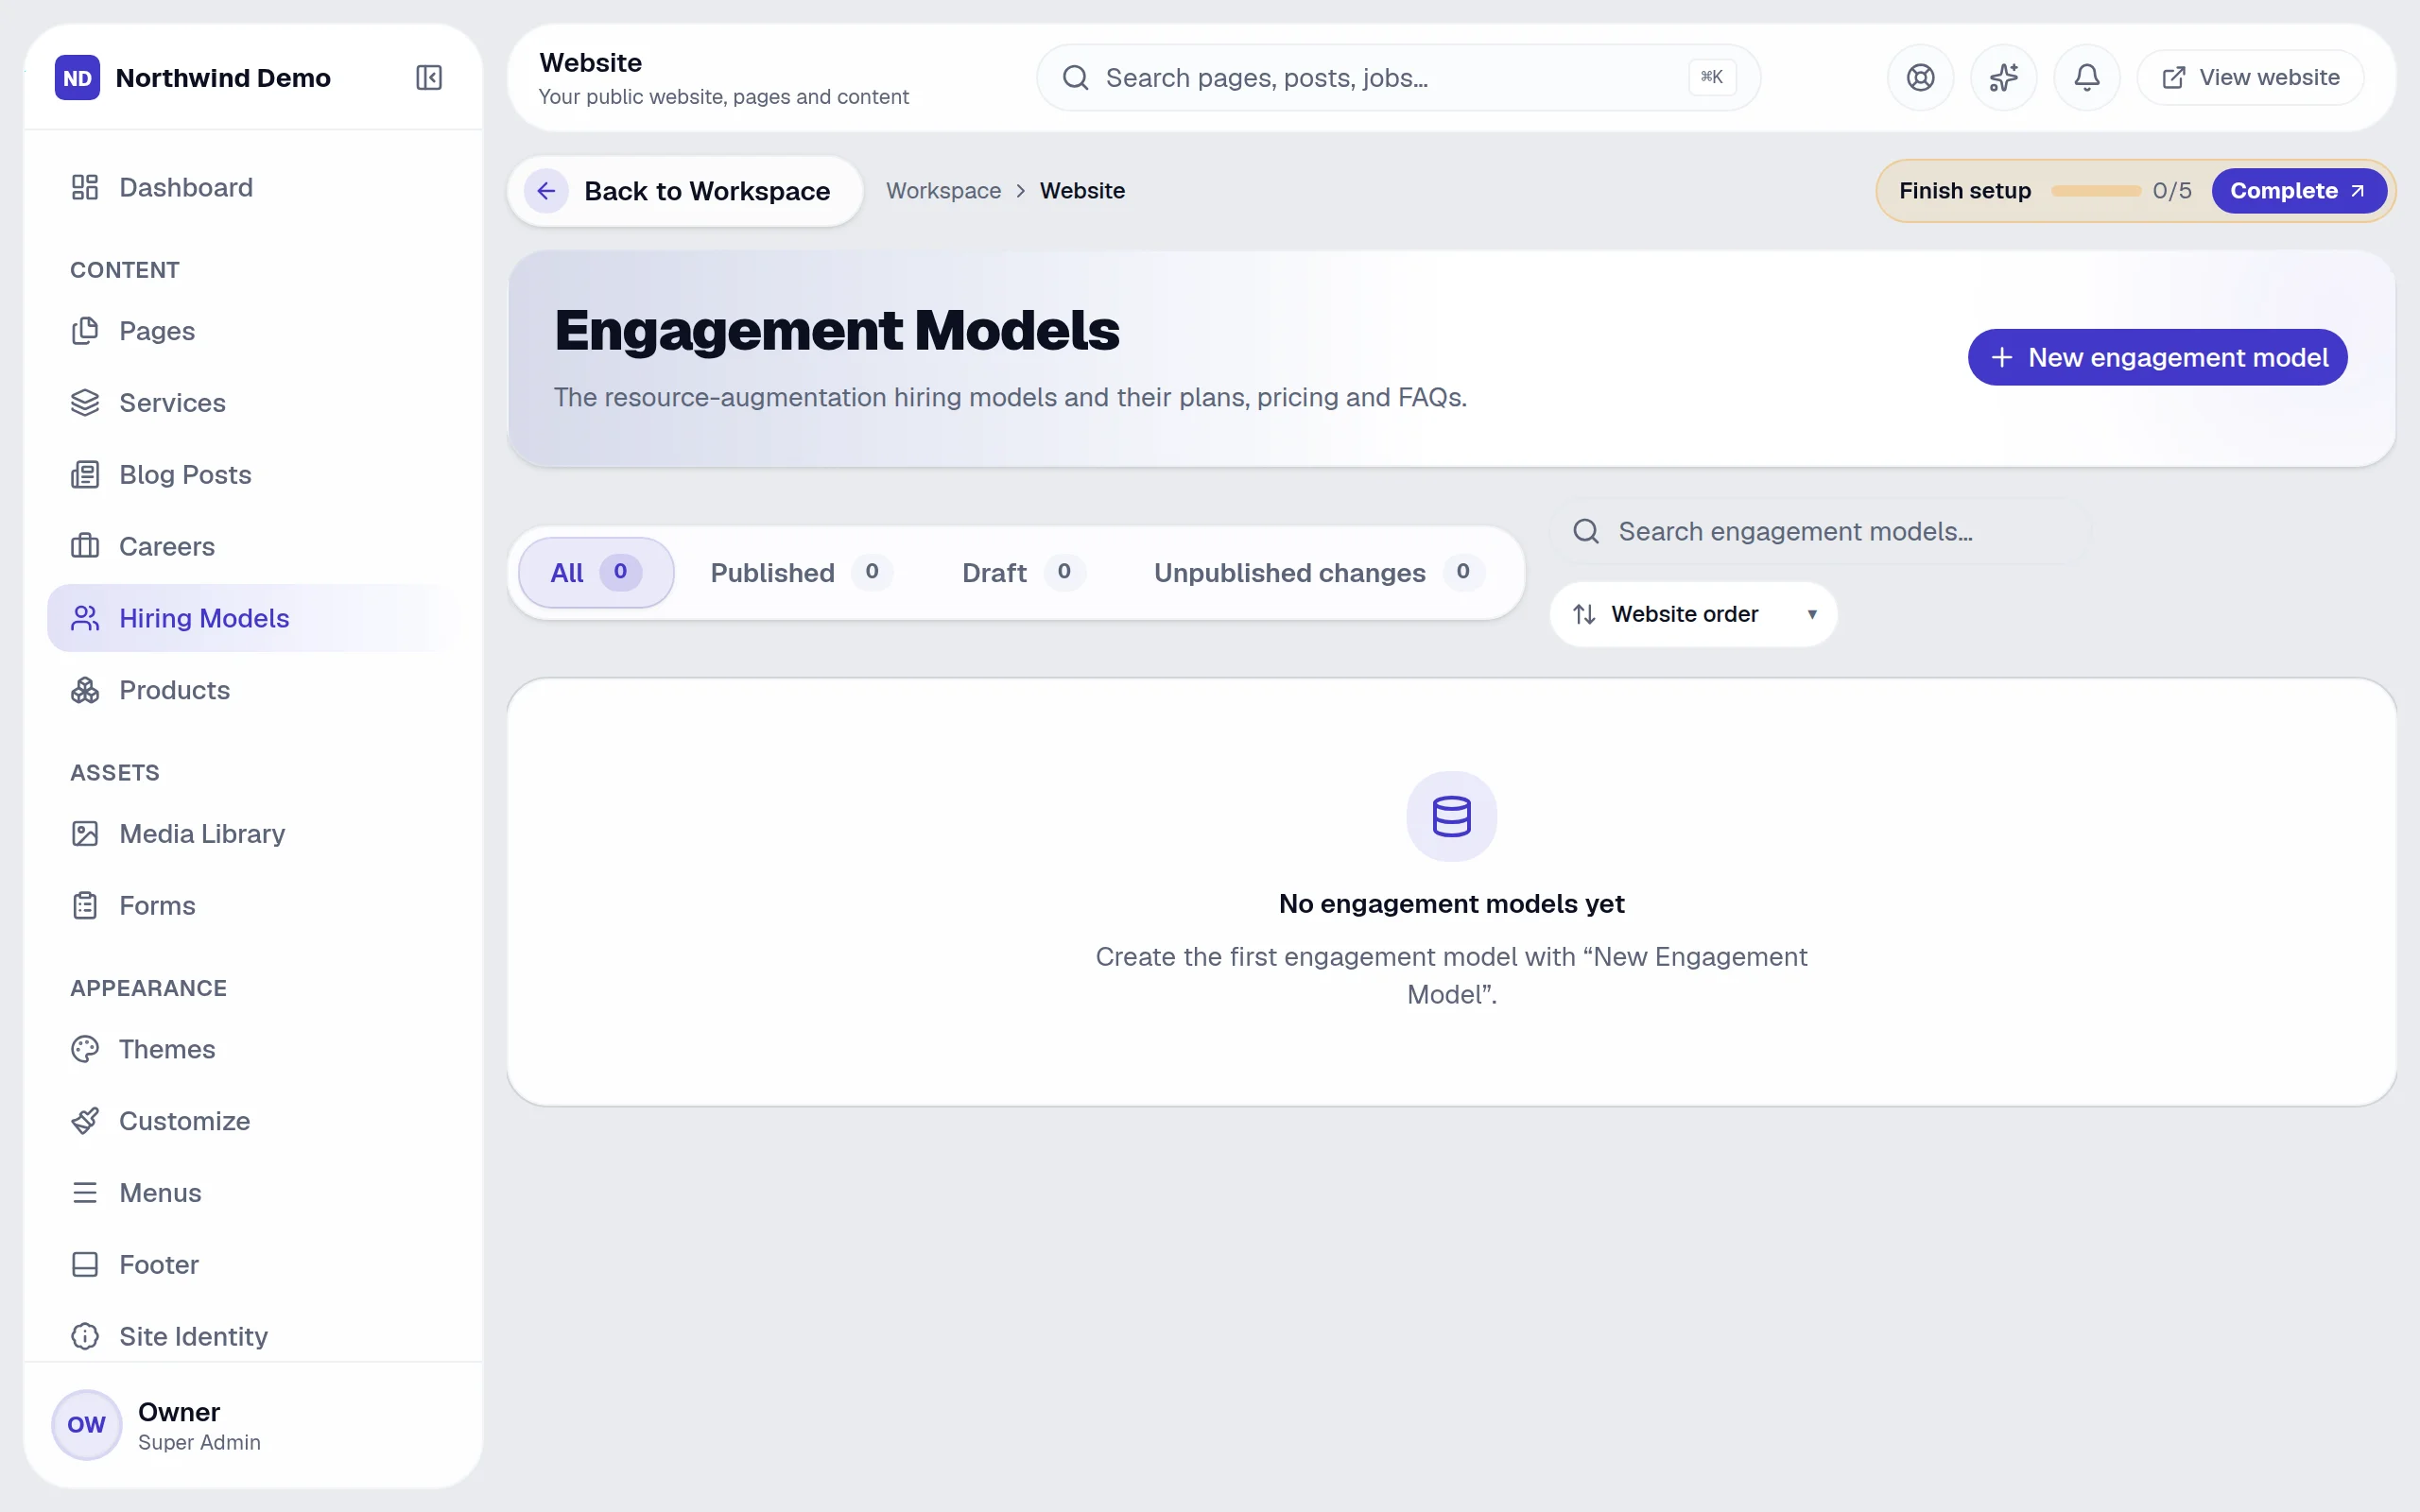Click the ND workspace logo
Image resolution: width=2420 pixels, height=1512 pixels.
[x=77, y=78]
